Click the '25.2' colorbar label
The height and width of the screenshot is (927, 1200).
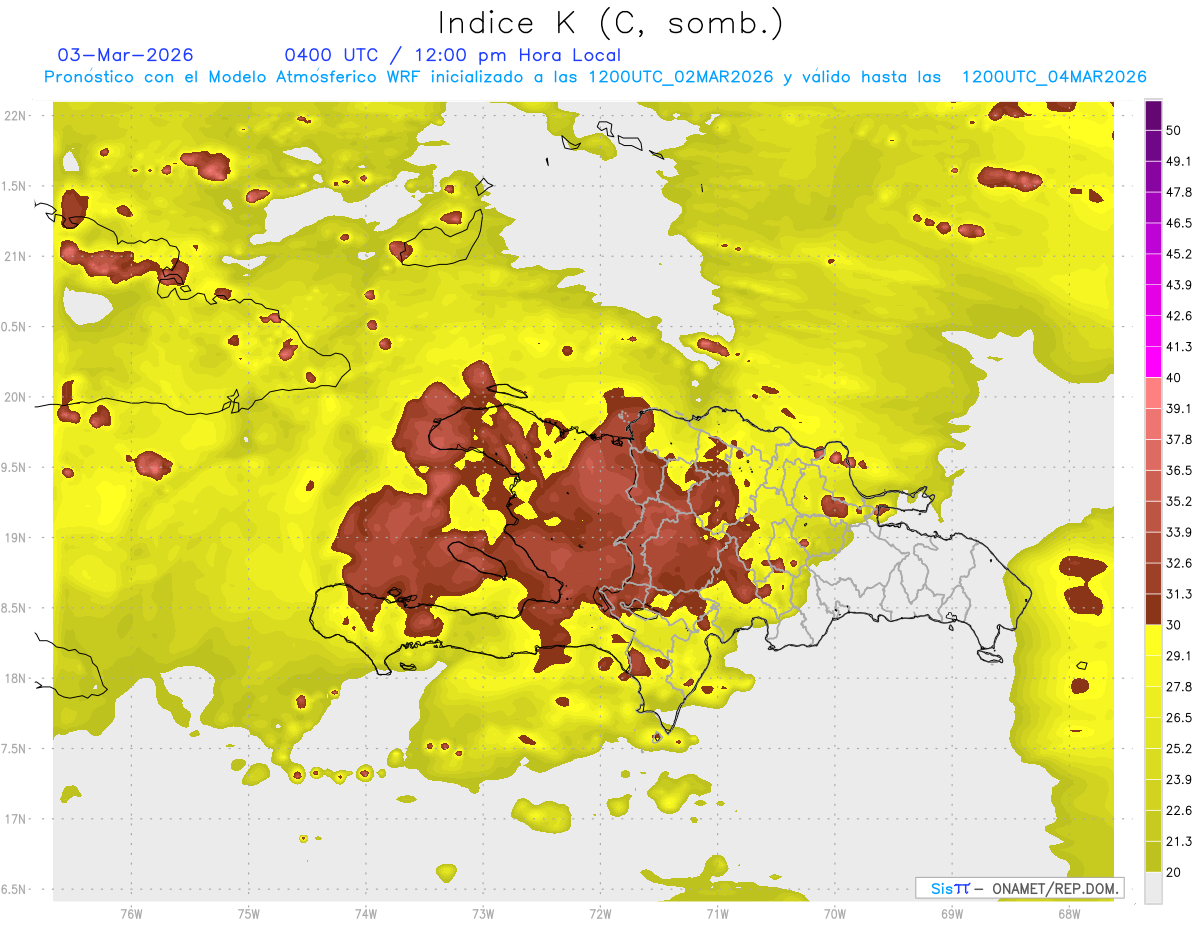tap(1180, 748)
